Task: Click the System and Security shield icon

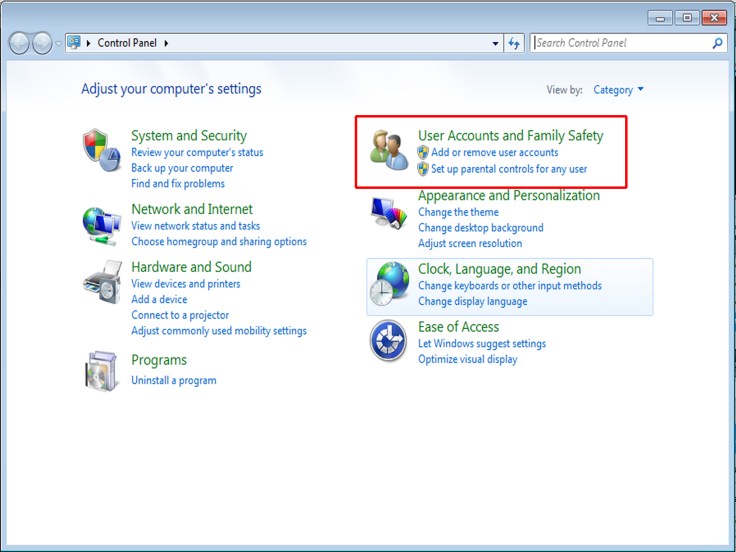Action: pyautogui.click(x=101, y=148)
